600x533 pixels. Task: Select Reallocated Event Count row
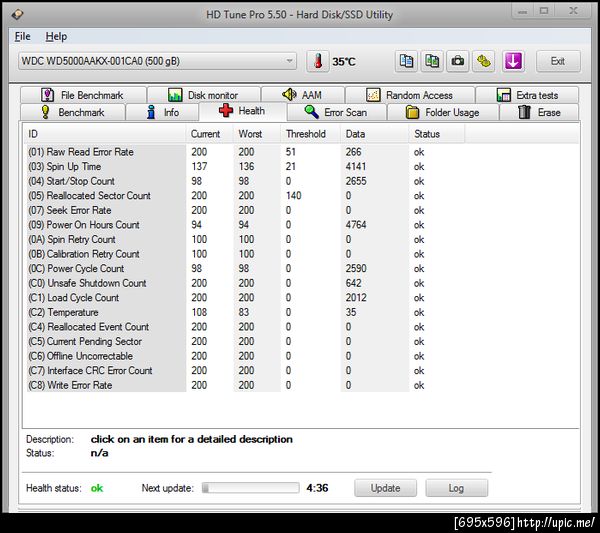coord(245,327)
